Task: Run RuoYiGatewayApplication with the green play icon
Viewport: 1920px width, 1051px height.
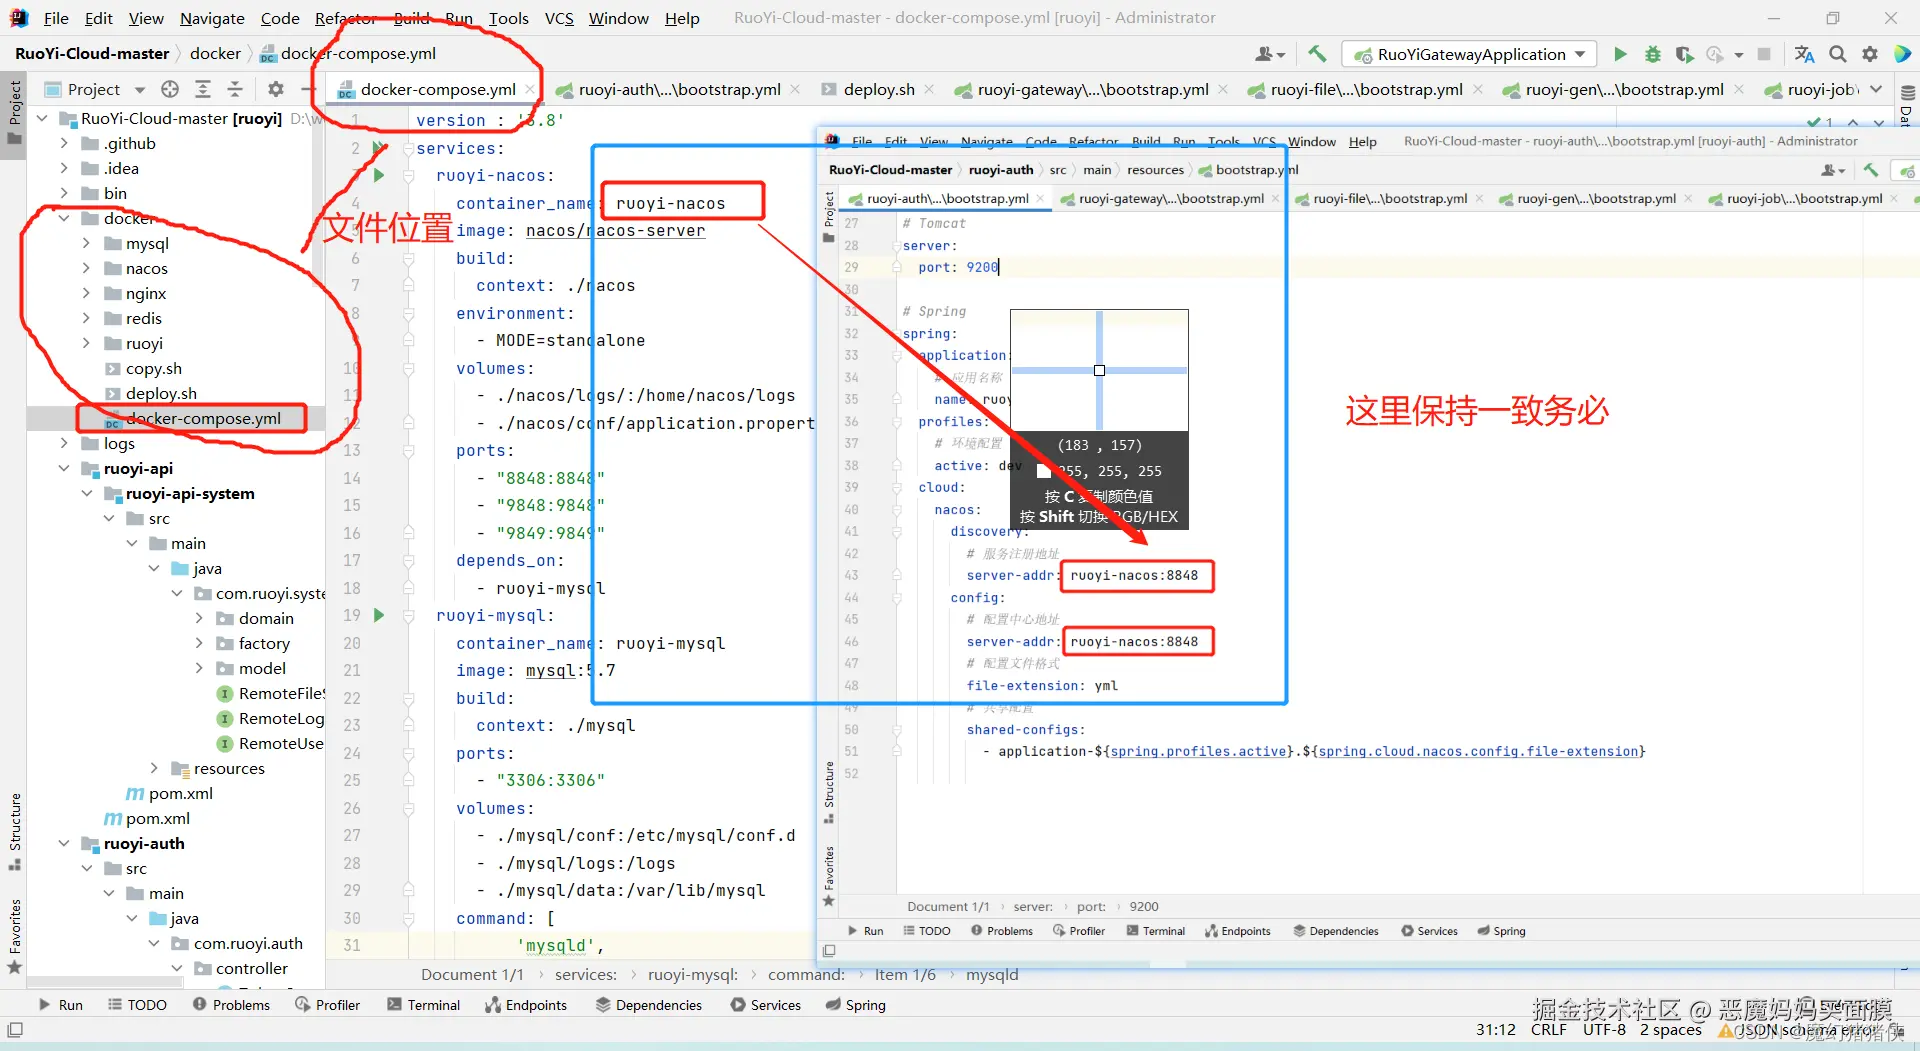Action: 1620,54
